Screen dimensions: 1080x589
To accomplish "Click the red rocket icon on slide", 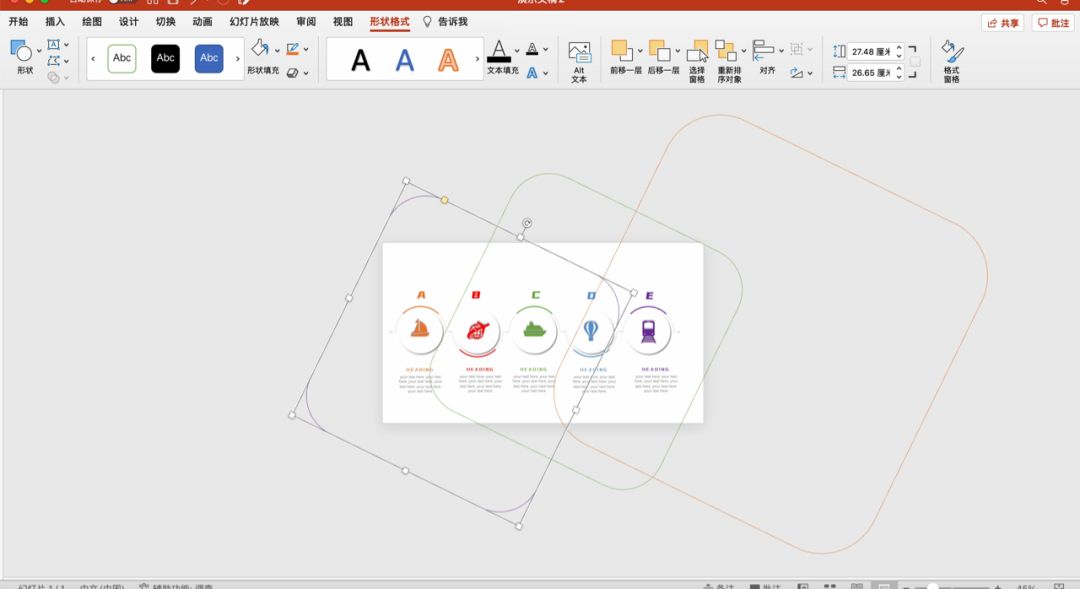I will point(478,330).
